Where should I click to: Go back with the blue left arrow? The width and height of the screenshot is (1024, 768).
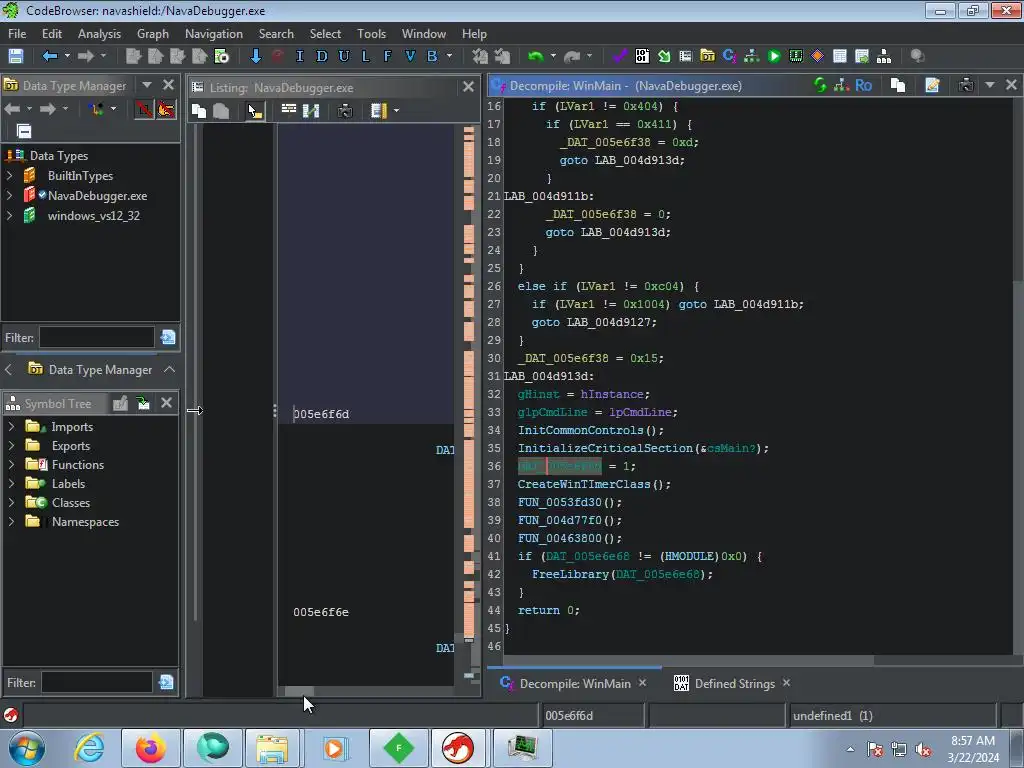pos(50,56)
